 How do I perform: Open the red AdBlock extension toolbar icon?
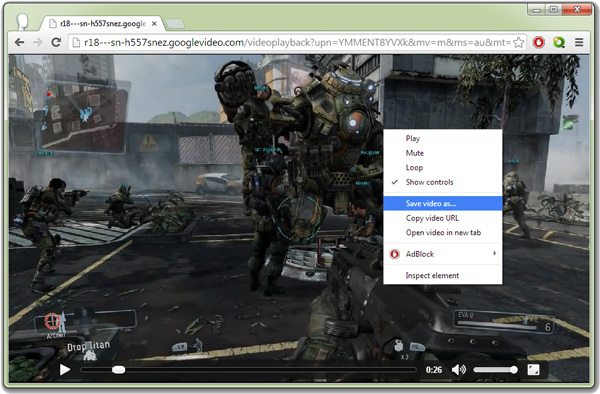tap(539, 42)
